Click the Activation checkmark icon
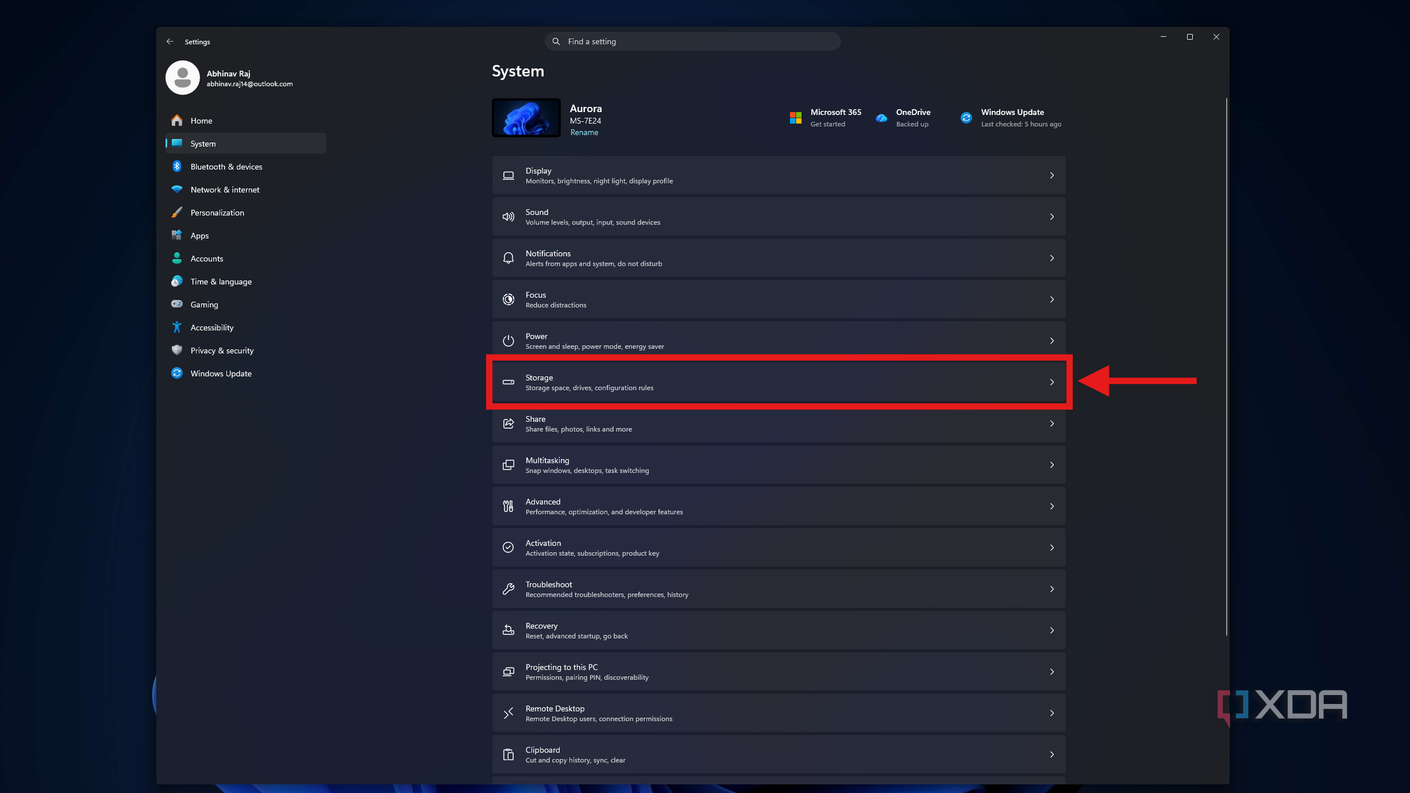 [x=508, y=548]
